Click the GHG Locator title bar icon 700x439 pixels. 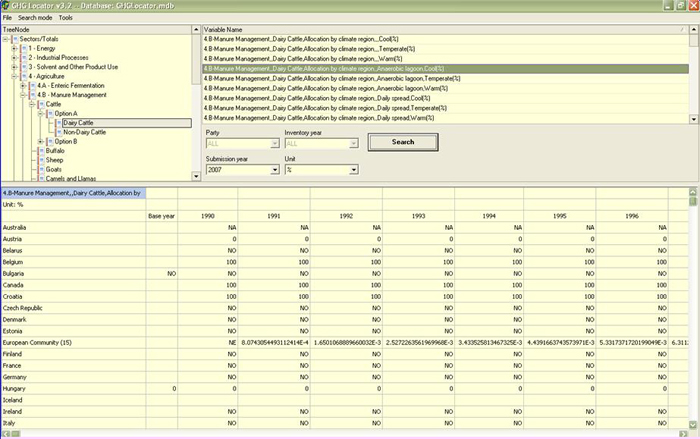[x=7, y=5]
